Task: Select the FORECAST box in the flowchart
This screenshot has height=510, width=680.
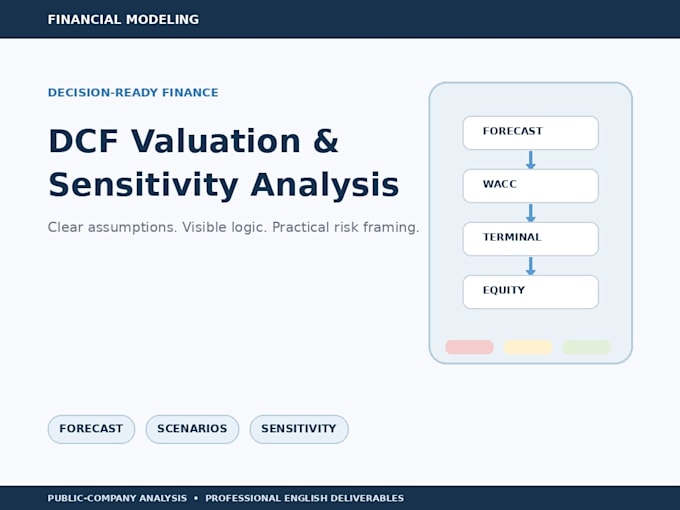Action: pos(530,133)
